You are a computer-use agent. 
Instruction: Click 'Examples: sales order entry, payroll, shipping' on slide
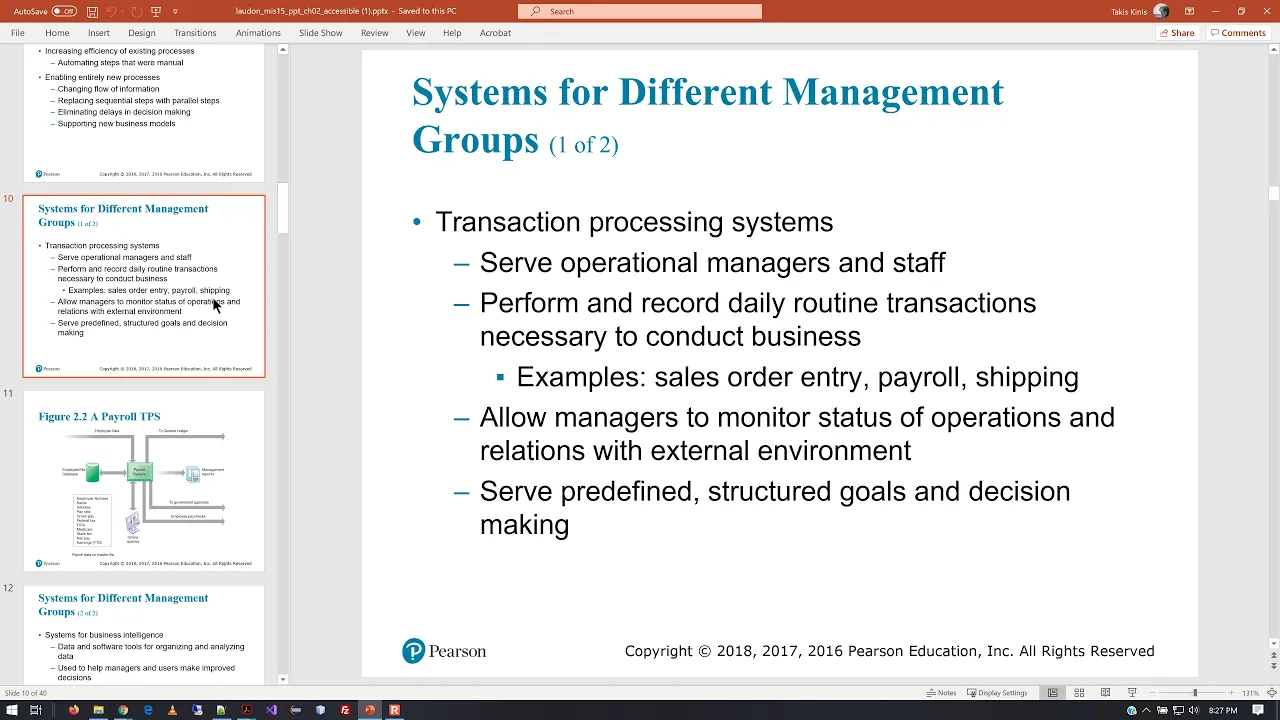(x=797, y=377)
